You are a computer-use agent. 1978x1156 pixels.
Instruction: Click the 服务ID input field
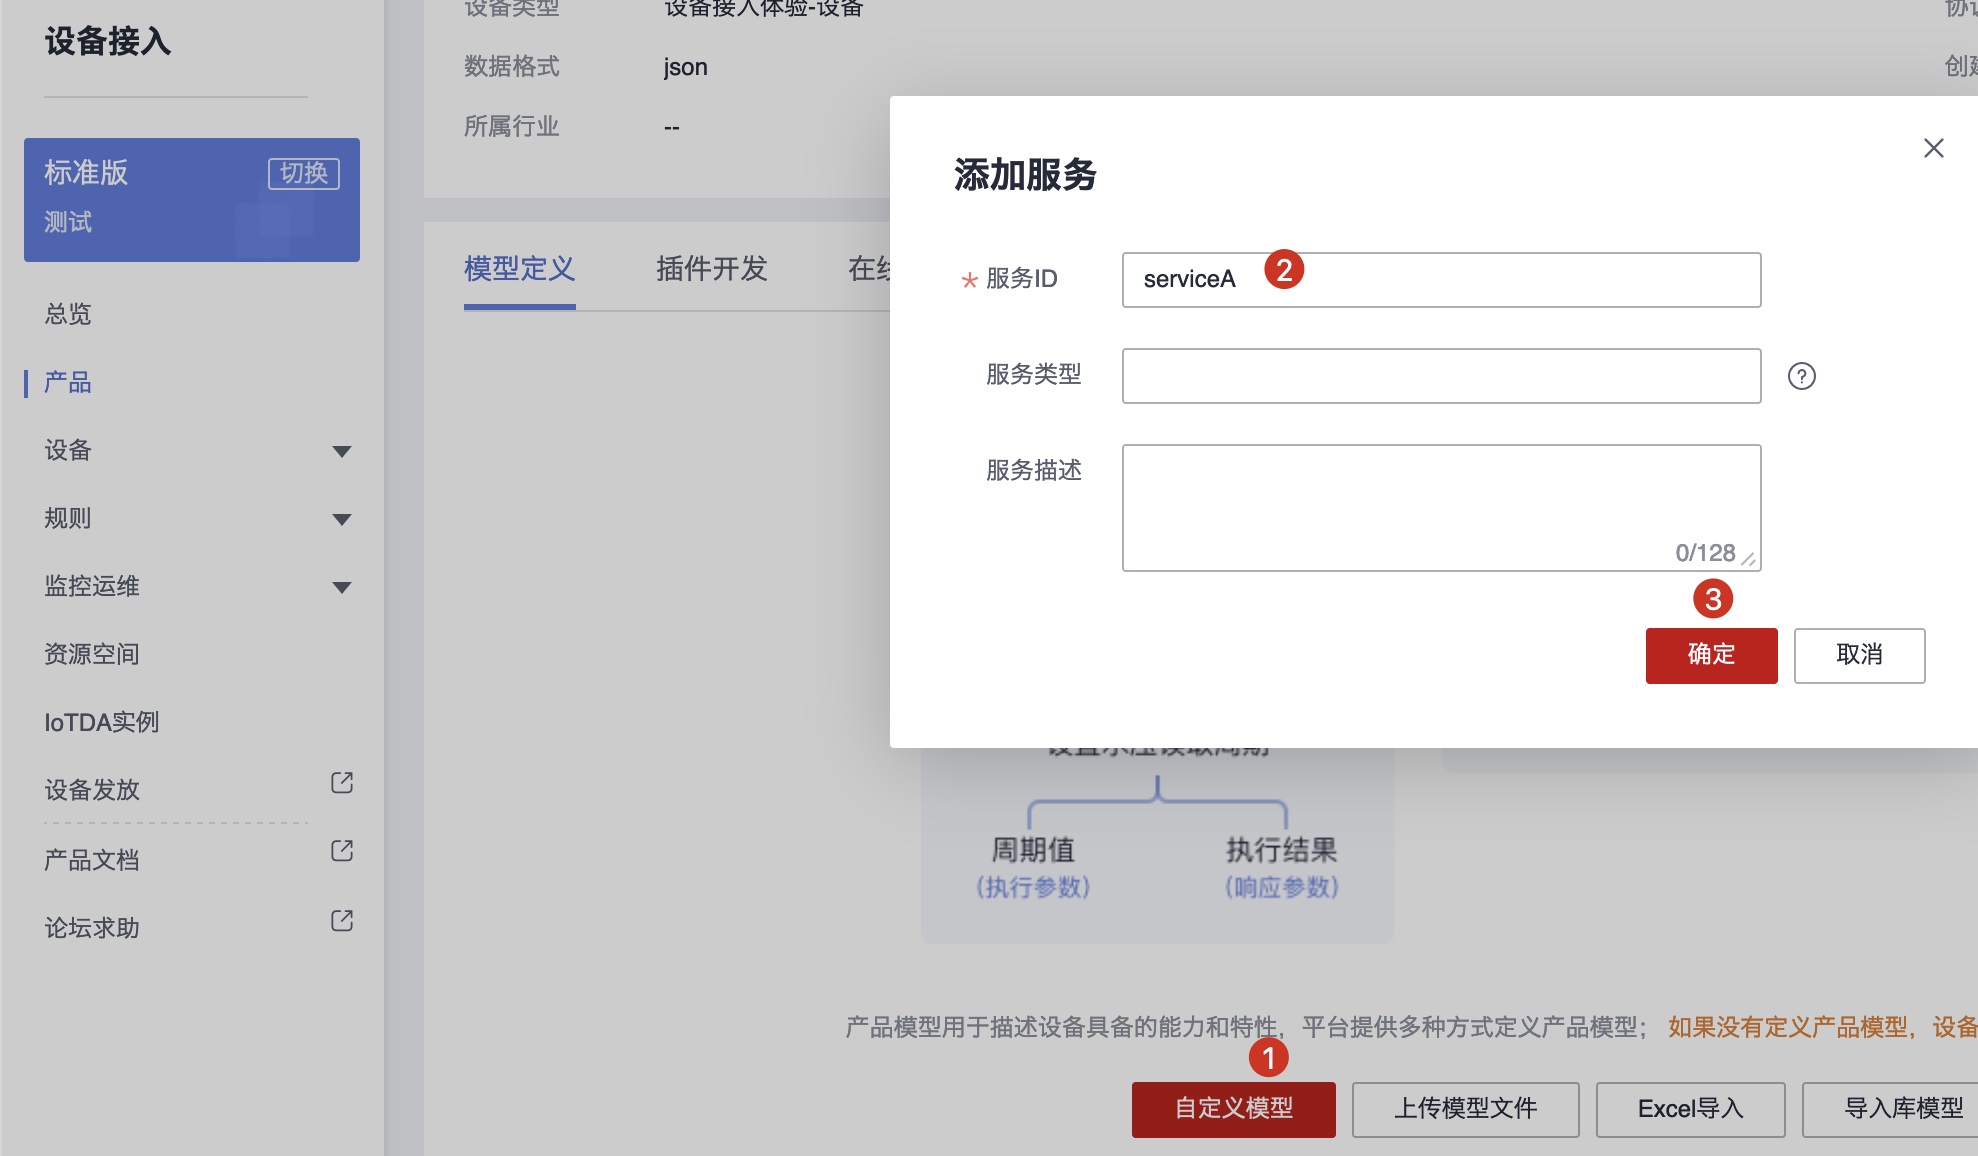[1500, 280]
